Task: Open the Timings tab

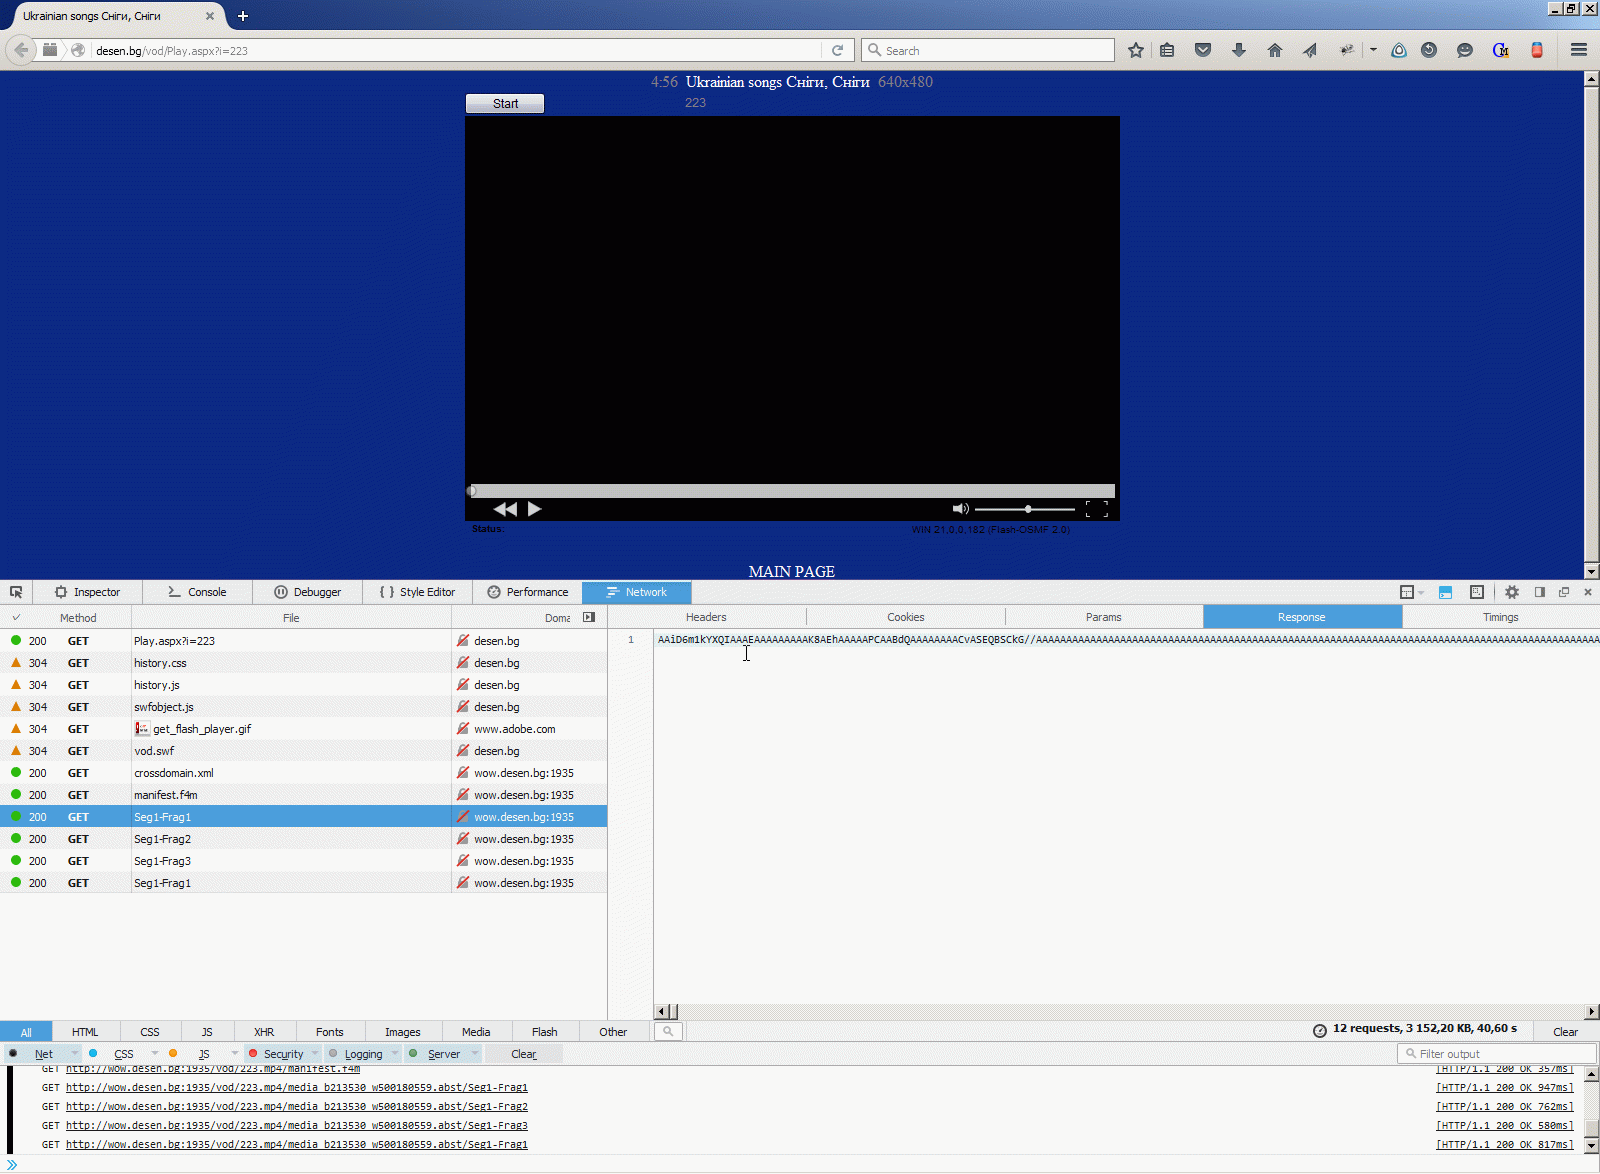Action: 1500,617
